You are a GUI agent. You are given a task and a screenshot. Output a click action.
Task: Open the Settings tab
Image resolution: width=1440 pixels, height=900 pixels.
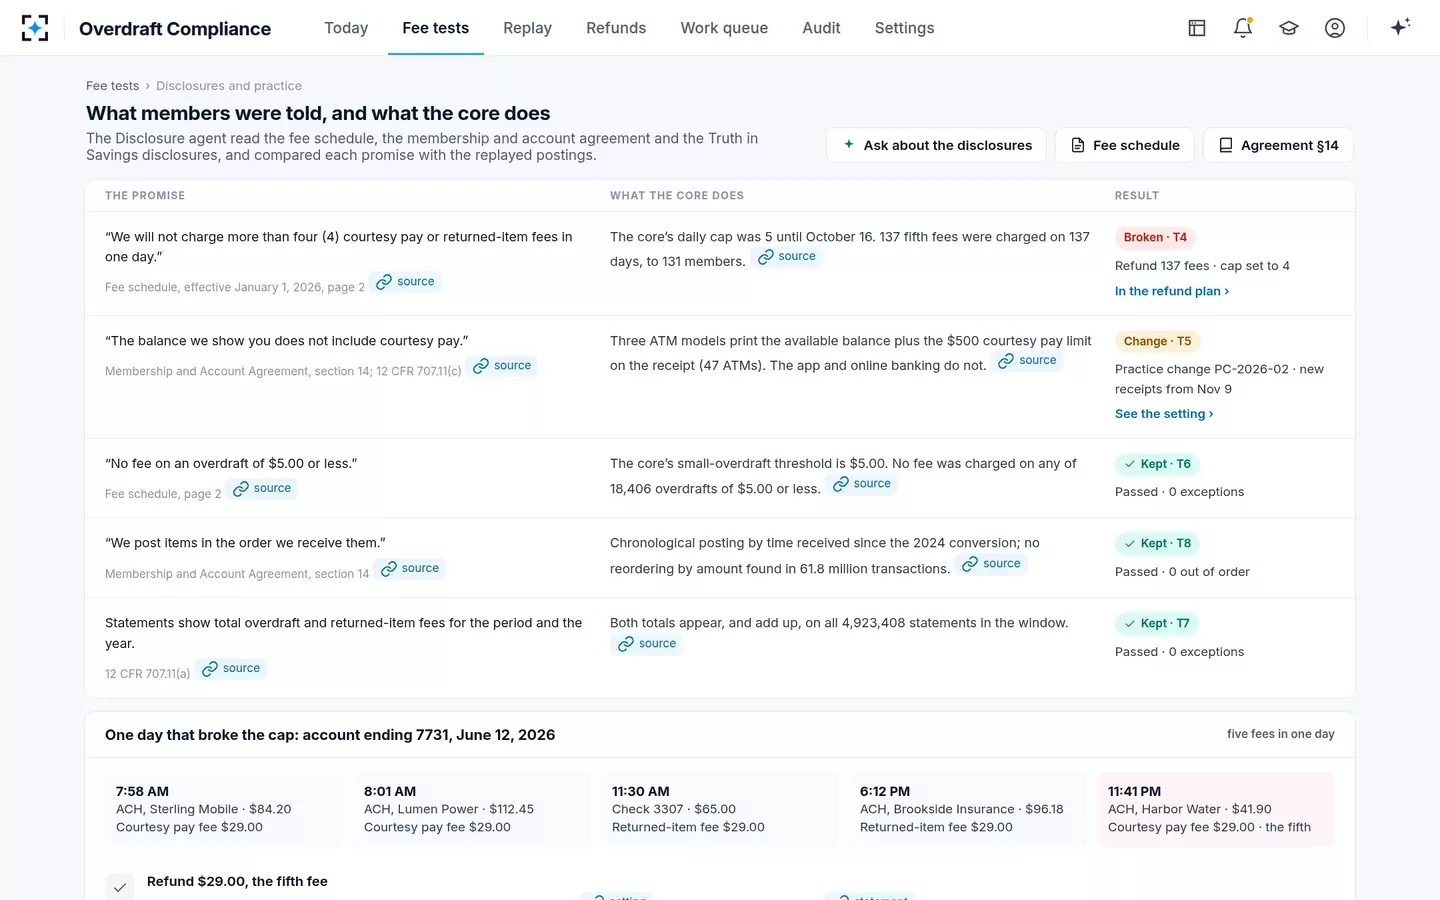coord(904,28)
